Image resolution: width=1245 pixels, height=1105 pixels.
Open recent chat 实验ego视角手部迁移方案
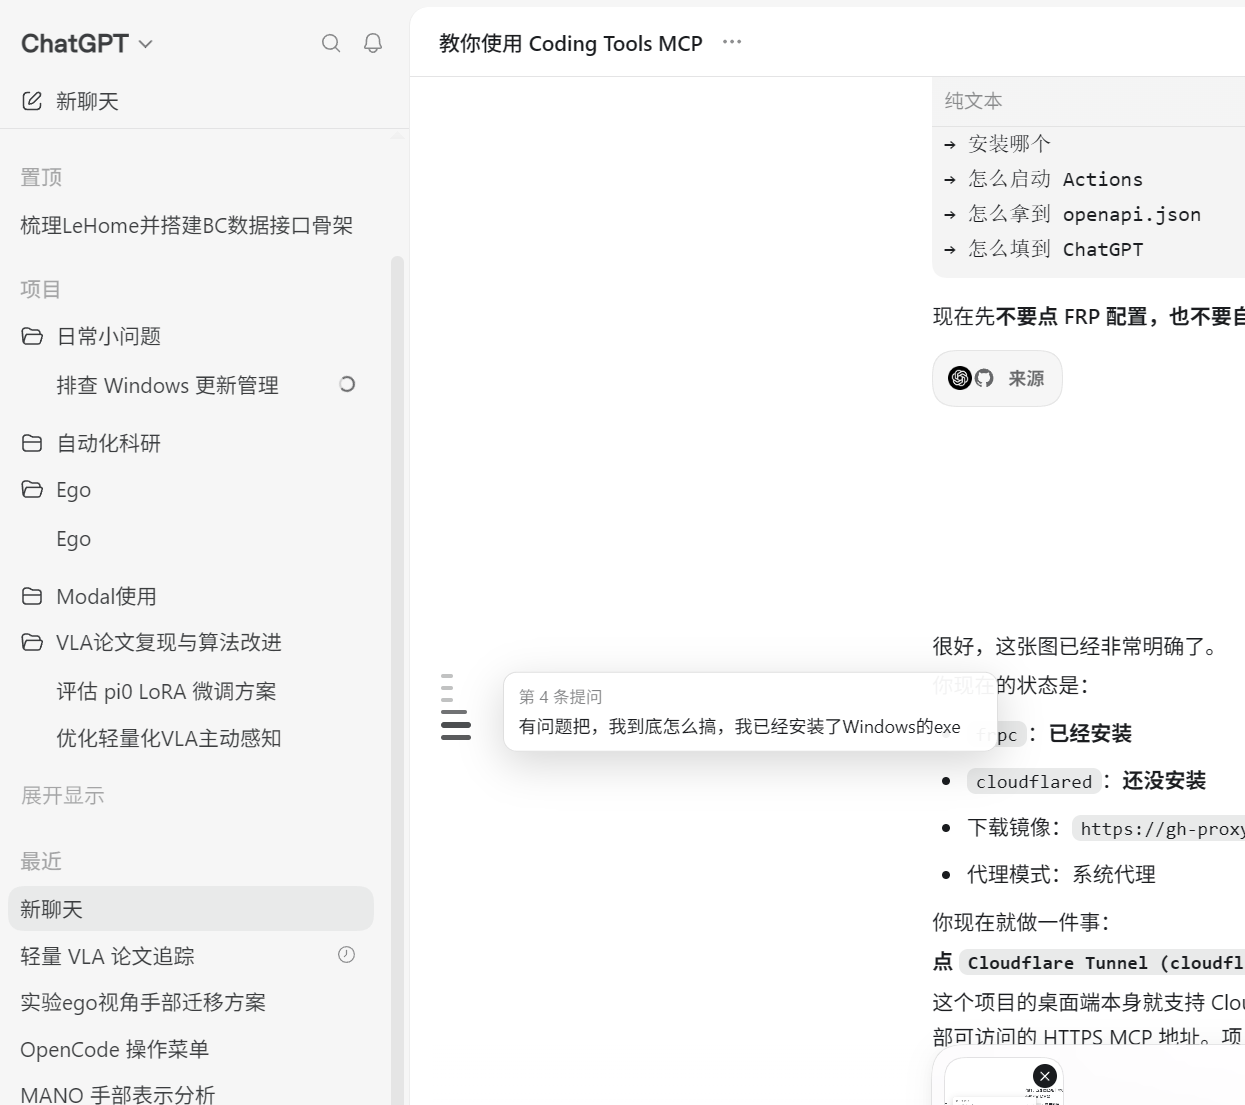tap(143, 1002)
